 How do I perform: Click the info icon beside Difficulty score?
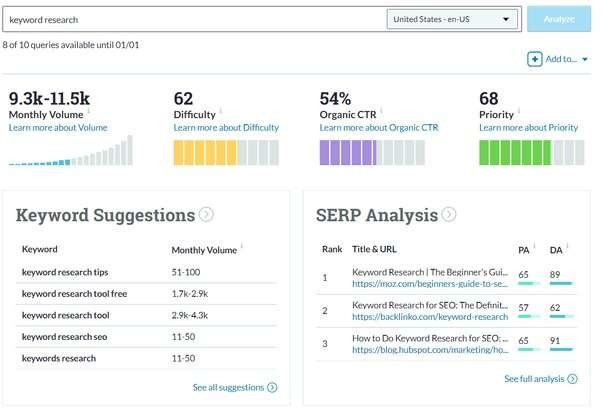click(x=220, y=111)
